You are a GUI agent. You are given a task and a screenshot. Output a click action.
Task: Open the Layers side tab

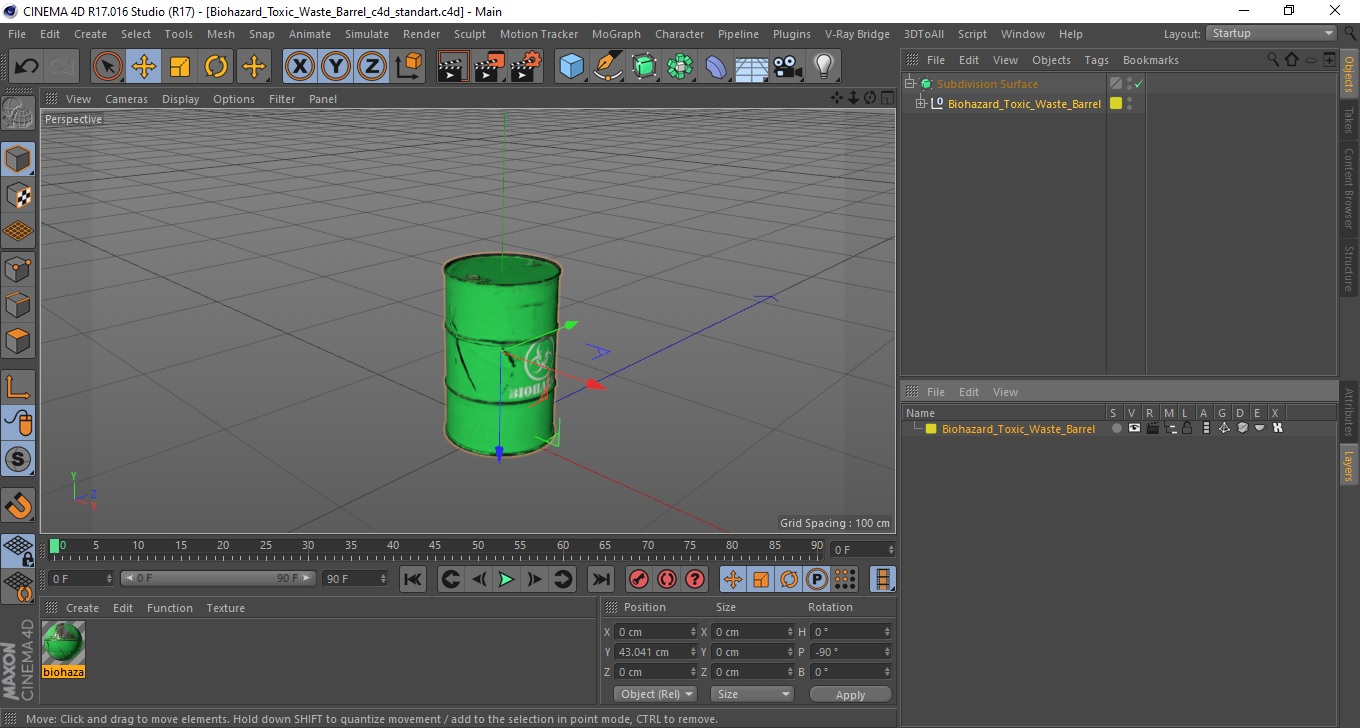click(x=1349, y=466)
